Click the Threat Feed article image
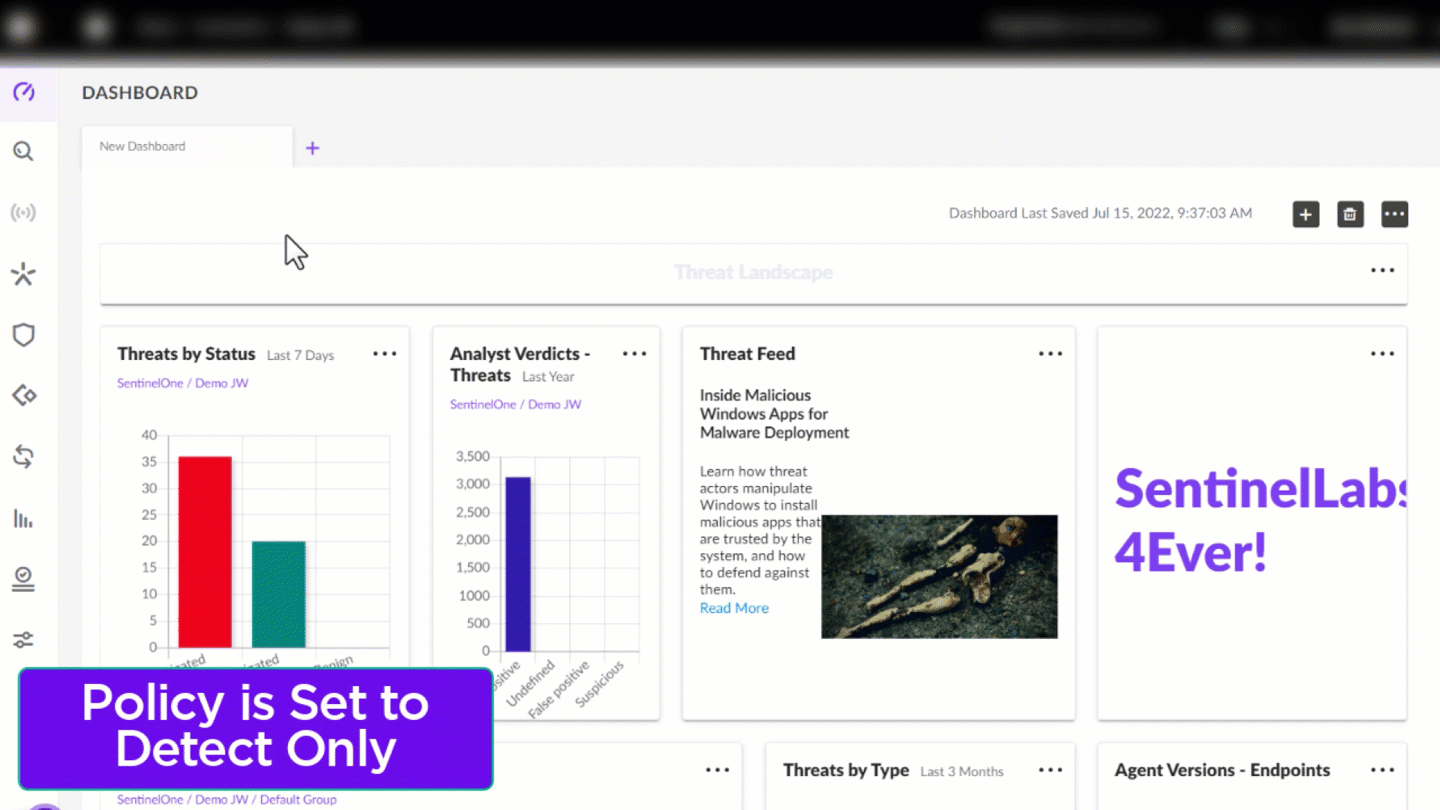Screen dimensions: 1440x810 [939, 577]
